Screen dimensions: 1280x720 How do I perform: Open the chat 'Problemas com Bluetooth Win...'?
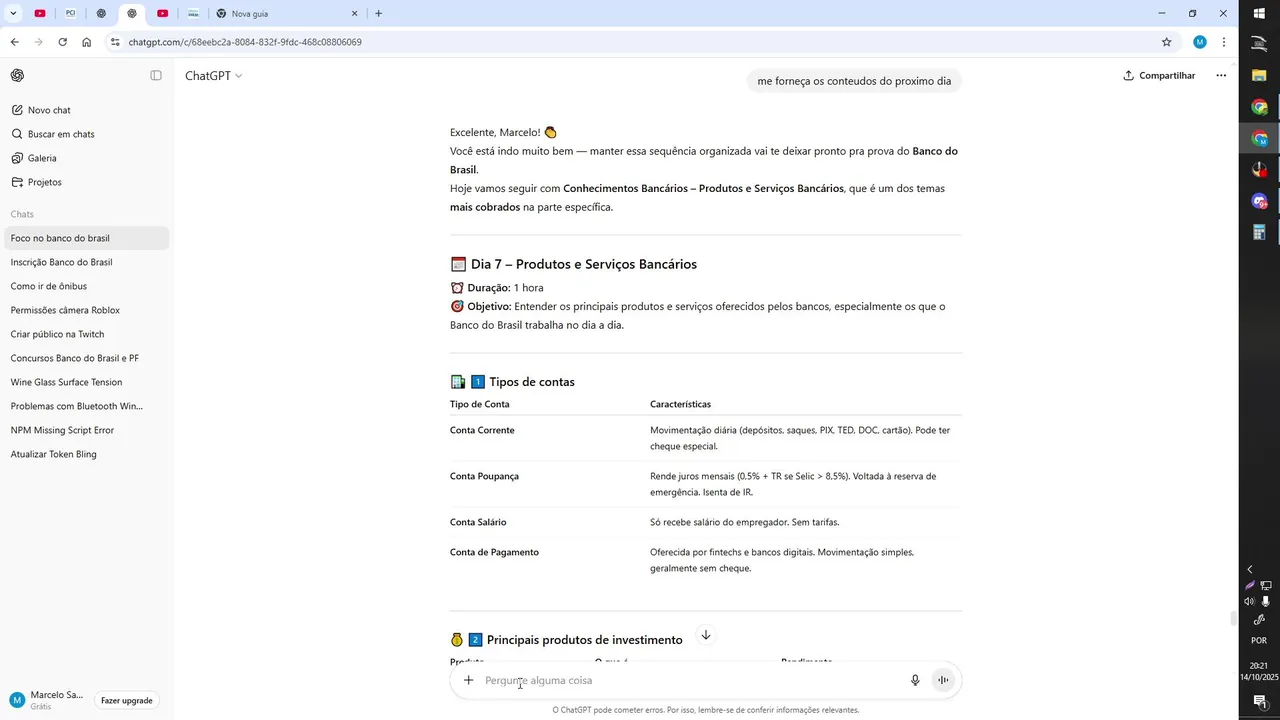click(85, 406)
